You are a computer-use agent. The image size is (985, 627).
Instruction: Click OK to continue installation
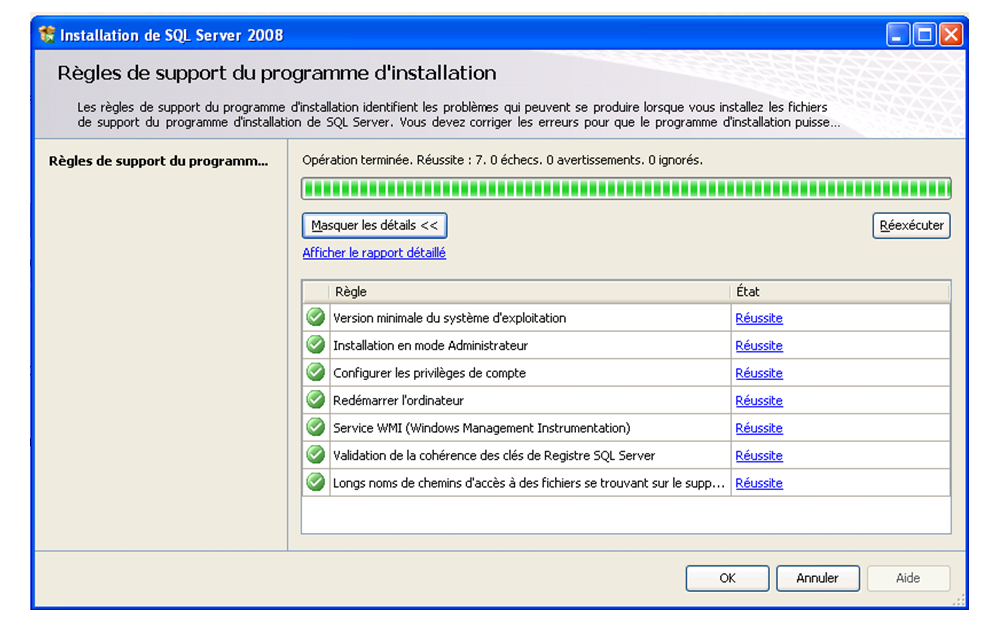[x=727, y=578]
